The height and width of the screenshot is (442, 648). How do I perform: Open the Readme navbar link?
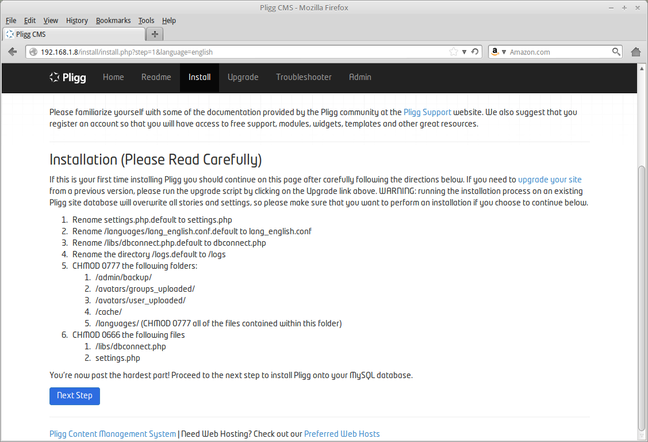(x=156, y=77)
